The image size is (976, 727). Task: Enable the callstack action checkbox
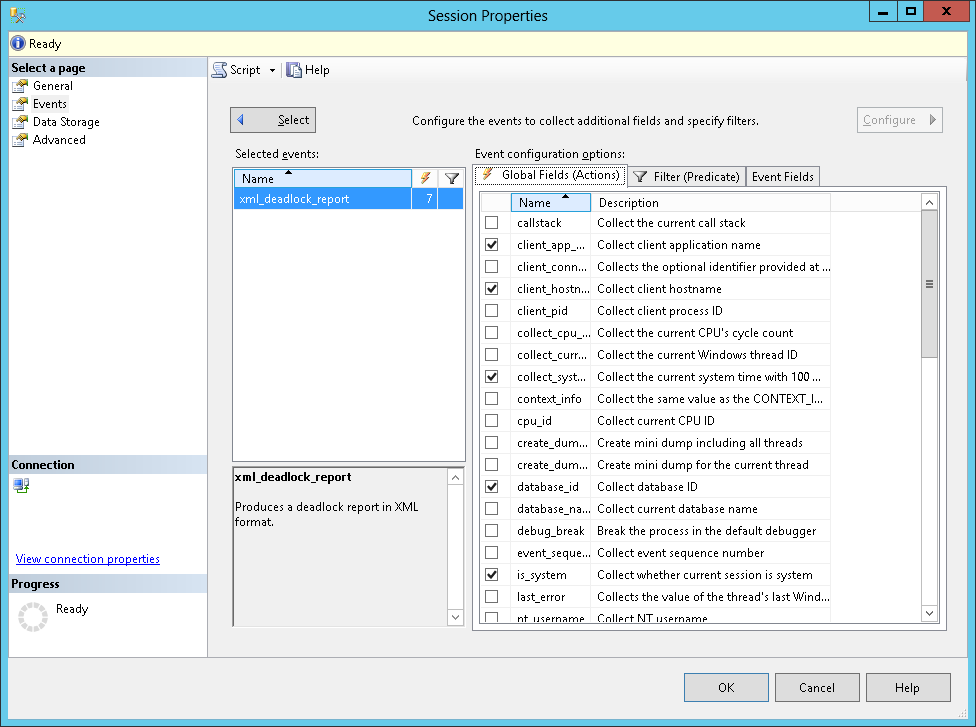click(491, 223)
